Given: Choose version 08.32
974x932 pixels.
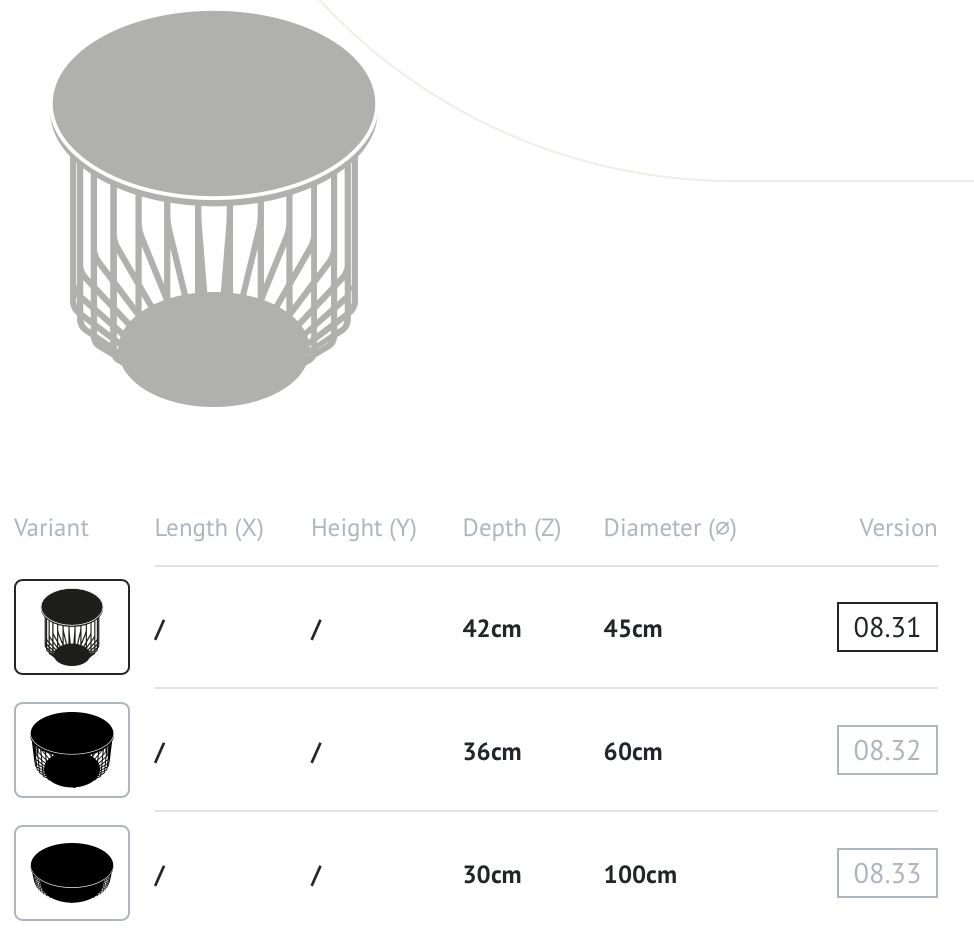Looking at the screenshot, I should click(886, 750).
